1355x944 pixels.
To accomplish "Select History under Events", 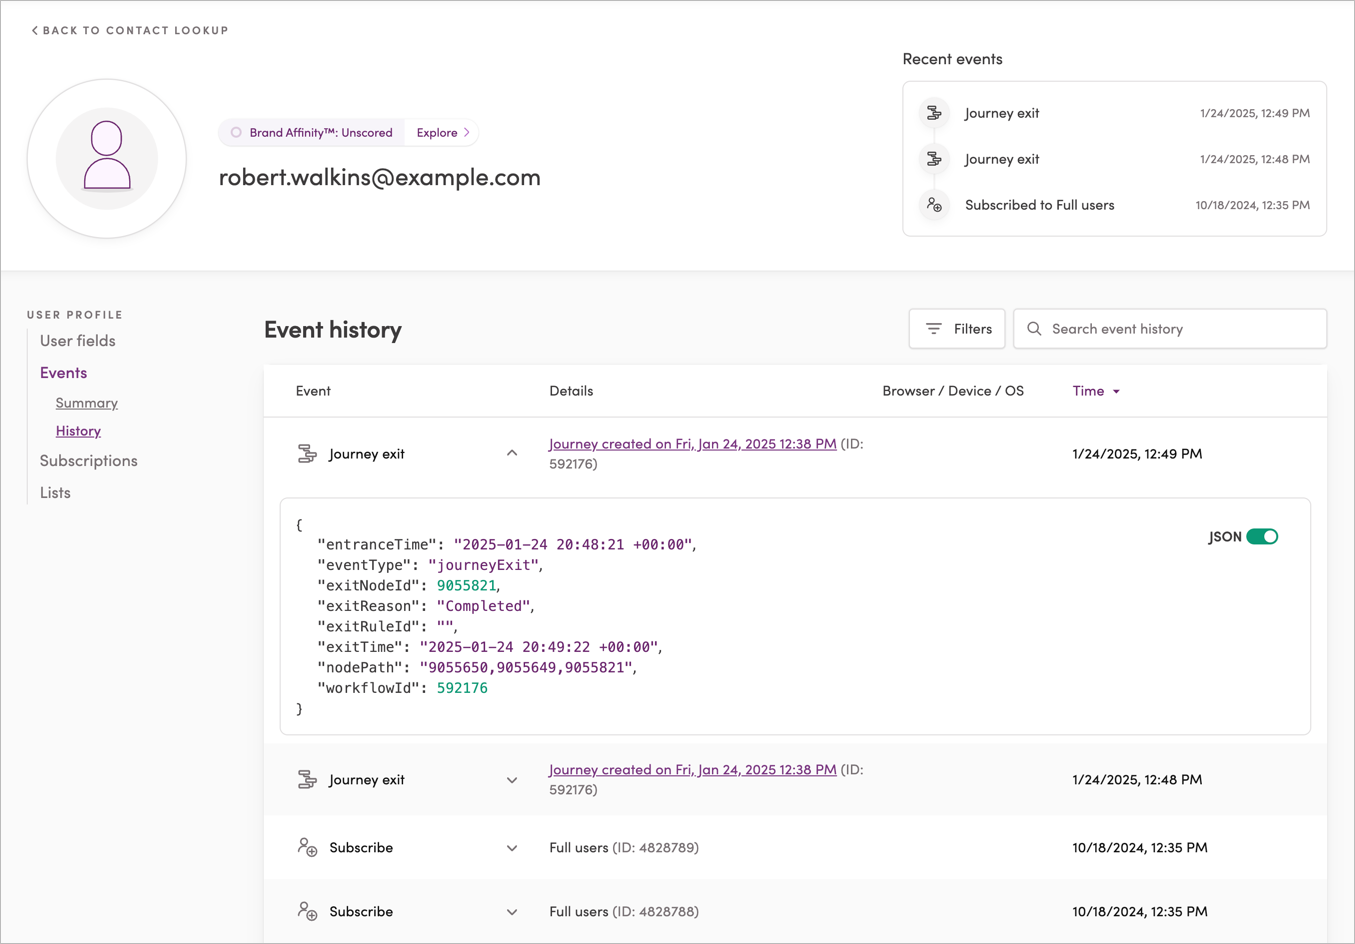I will [78, 431].
